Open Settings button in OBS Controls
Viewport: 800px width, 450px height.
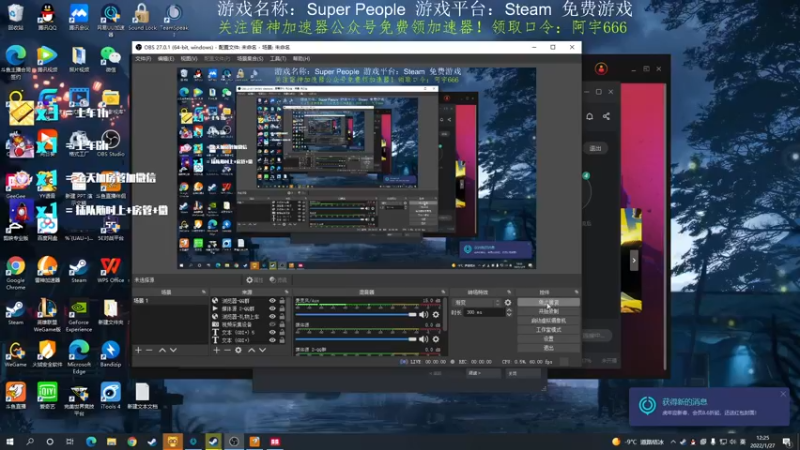click(x=548, y=339)
